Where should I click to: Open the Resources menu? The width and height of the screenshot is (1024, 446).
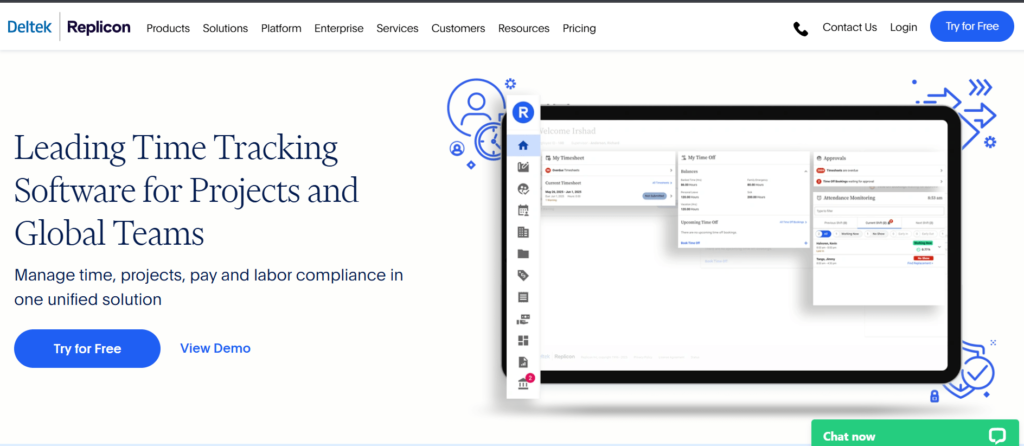[x=524, y=28]
